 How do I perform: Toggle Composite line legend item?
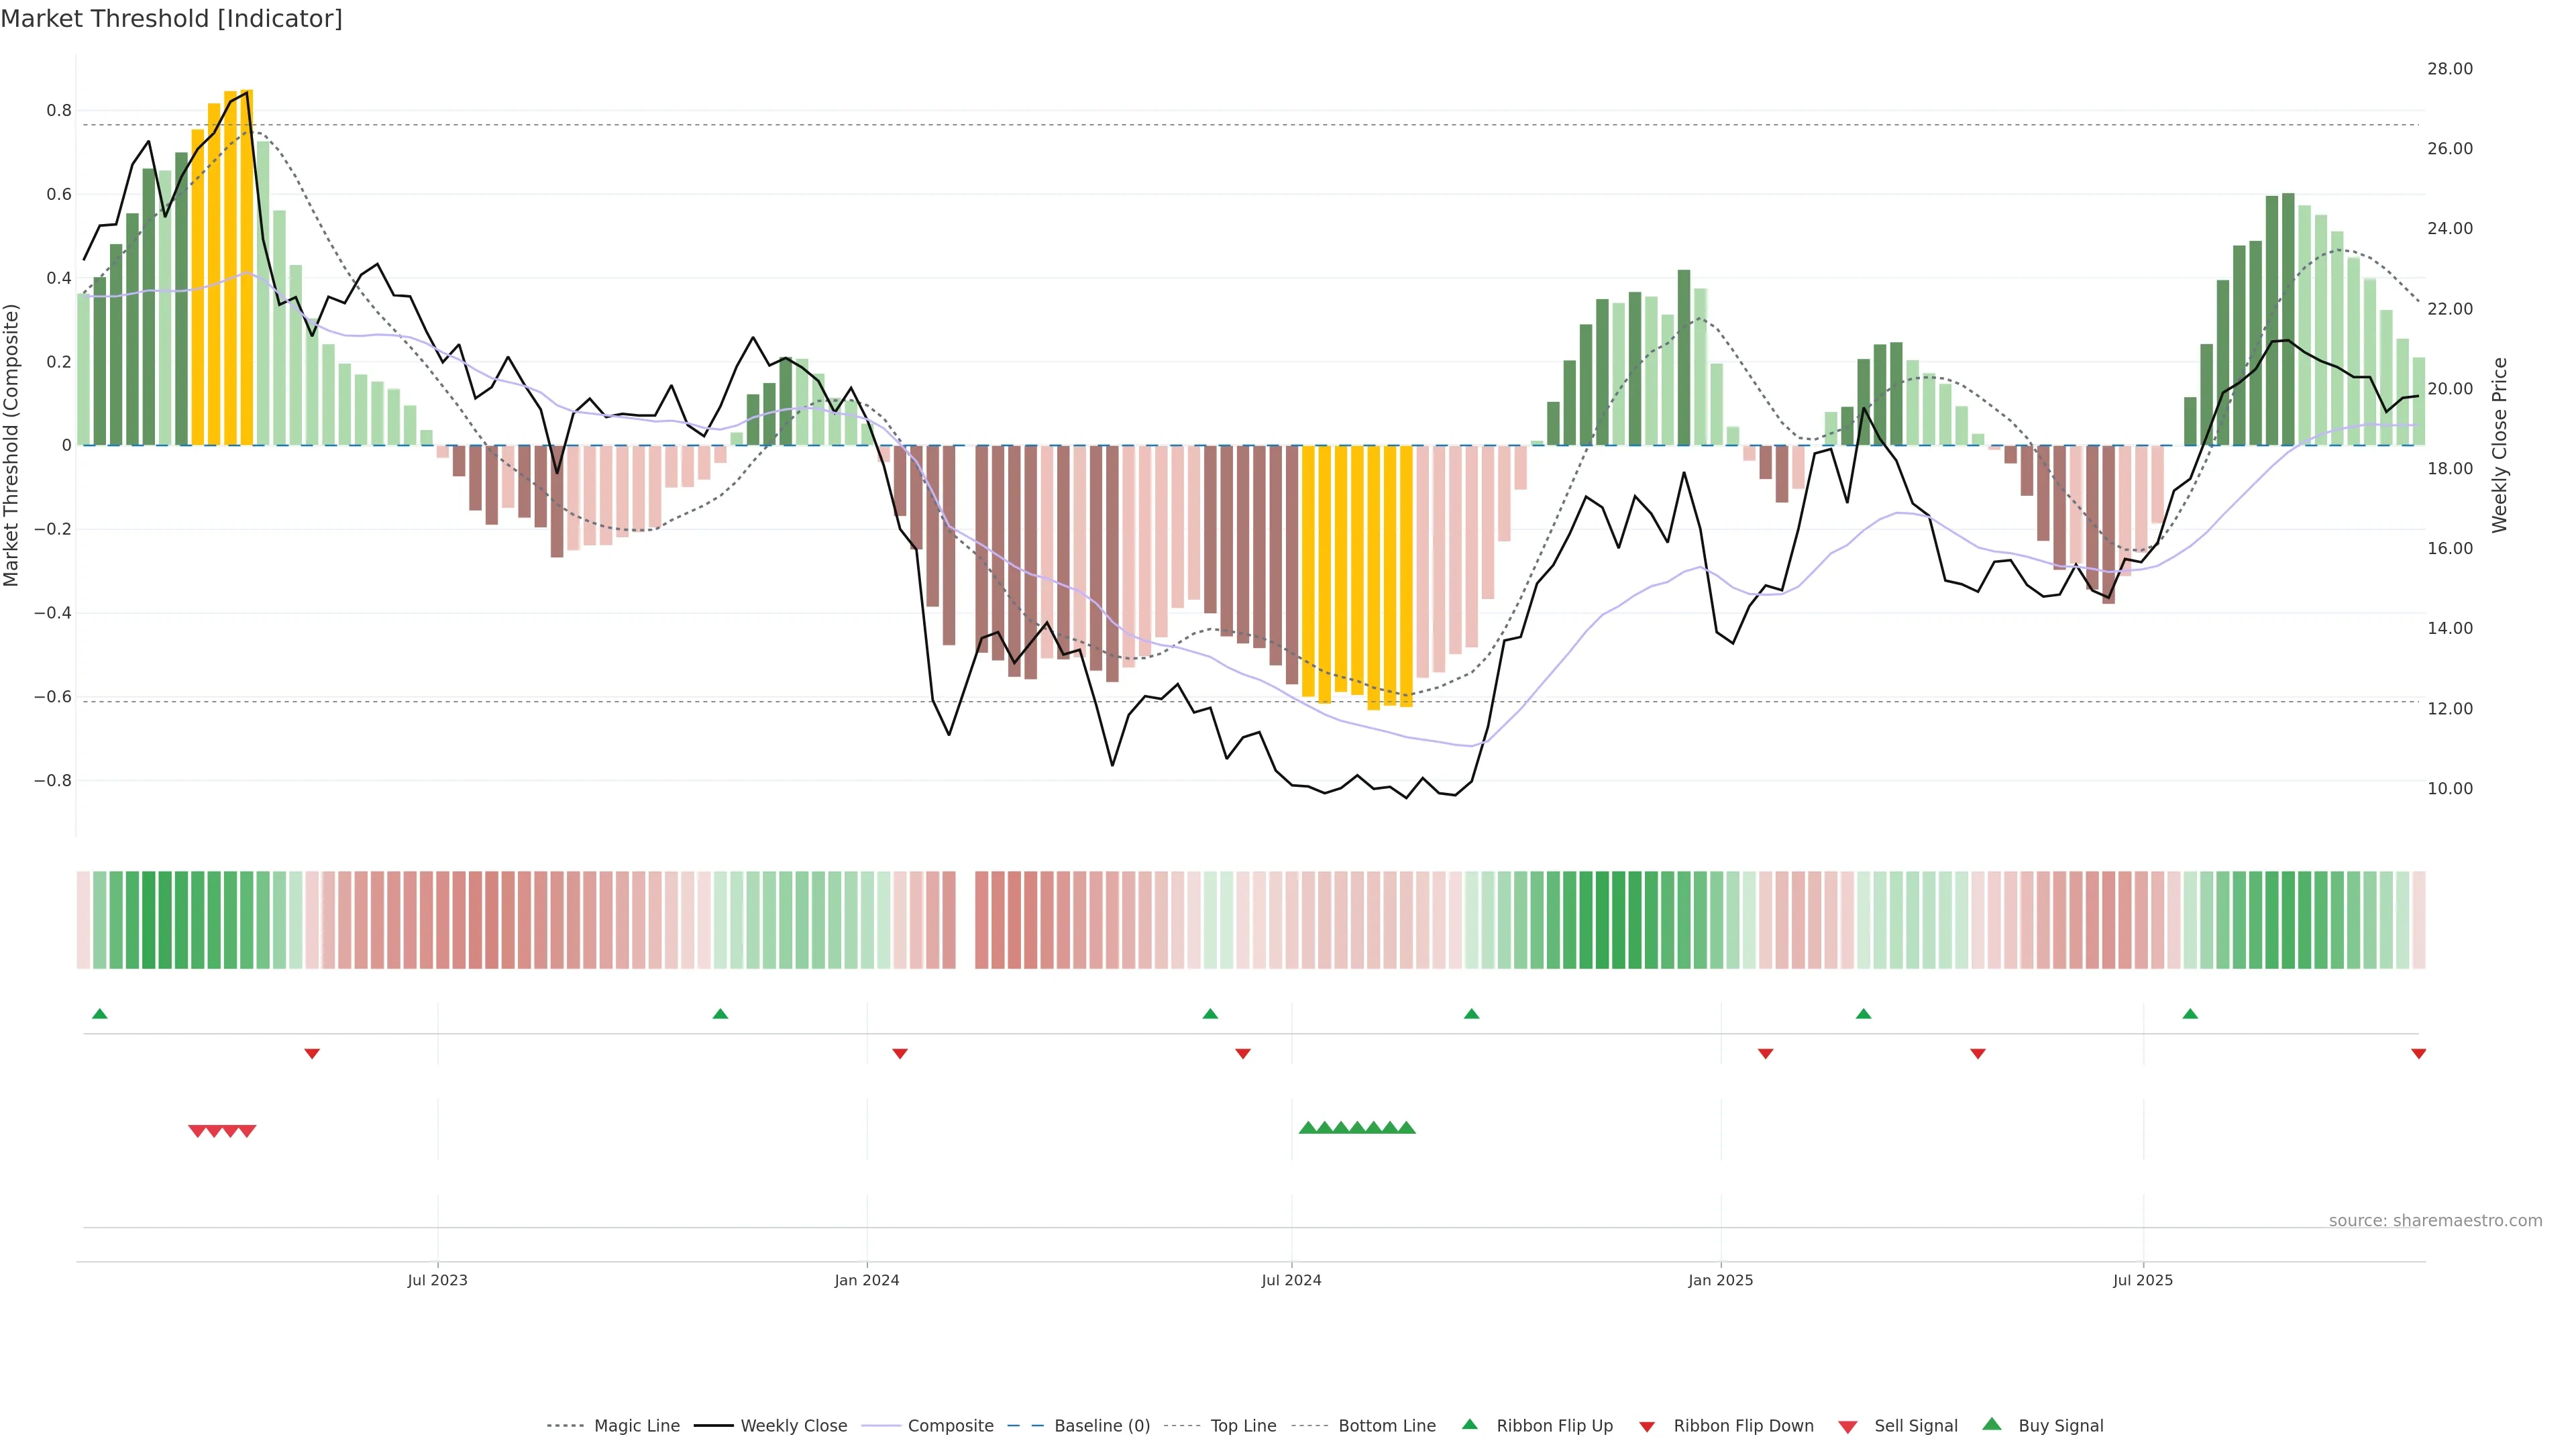tap(950, 1426)
